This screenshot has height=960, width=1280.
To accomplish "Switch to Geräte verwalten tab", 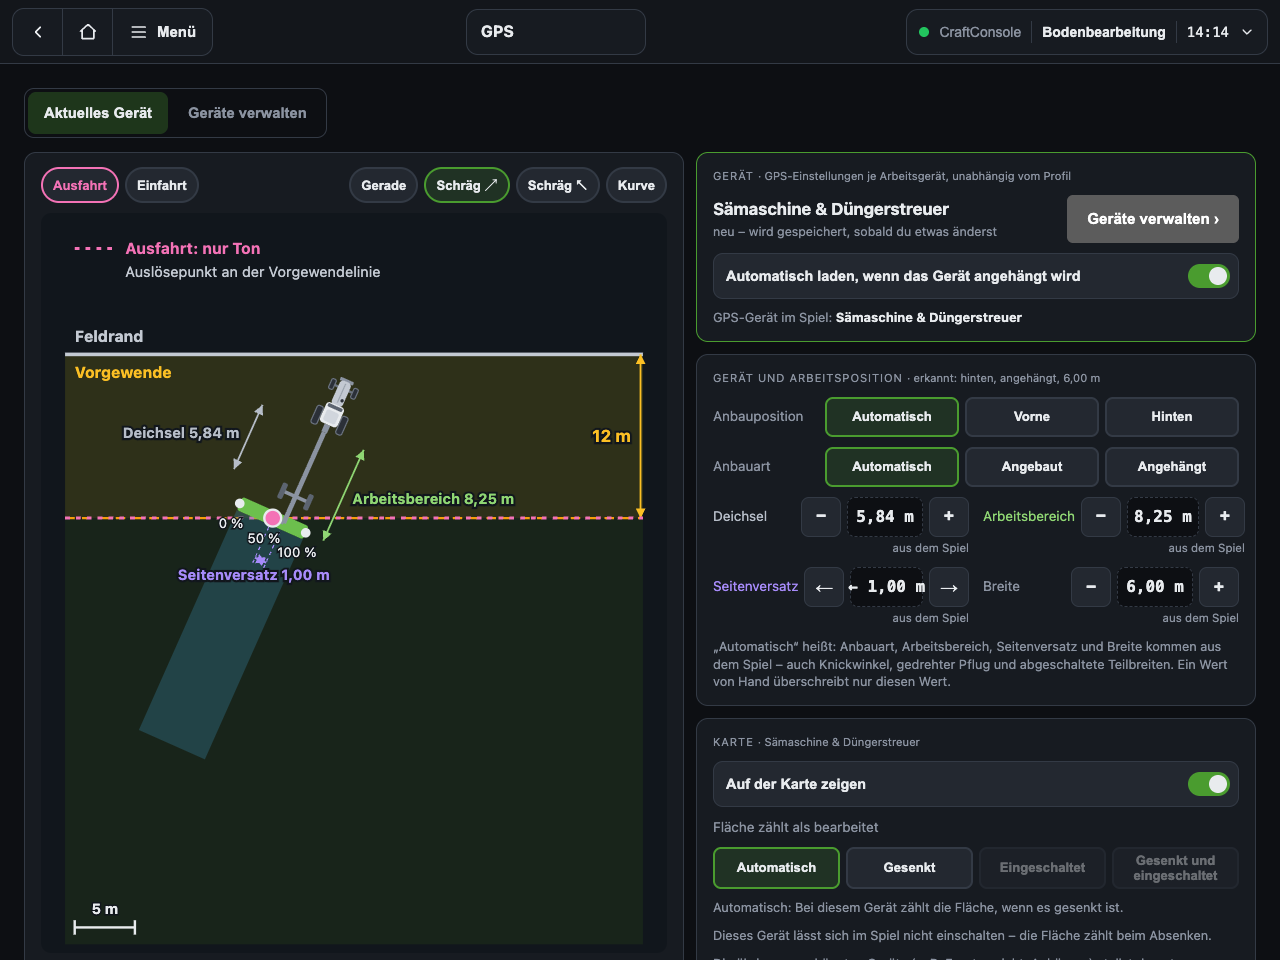I will pyautogui.click(x=247, y=113).
